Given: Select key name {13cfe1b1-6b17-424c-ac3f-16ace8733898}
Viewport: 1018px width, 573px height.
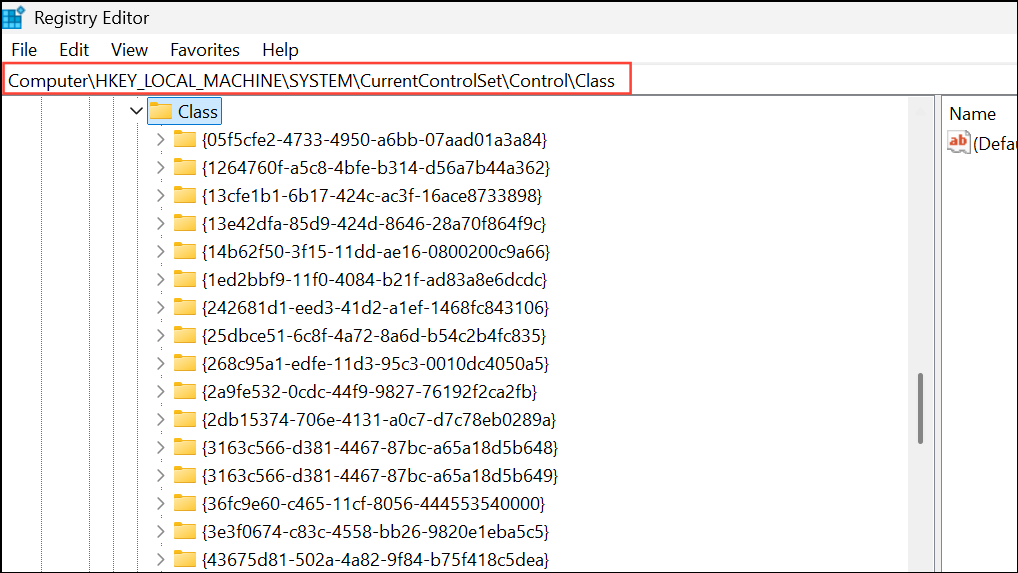Looking at the screenshot, I should (372, 195).
